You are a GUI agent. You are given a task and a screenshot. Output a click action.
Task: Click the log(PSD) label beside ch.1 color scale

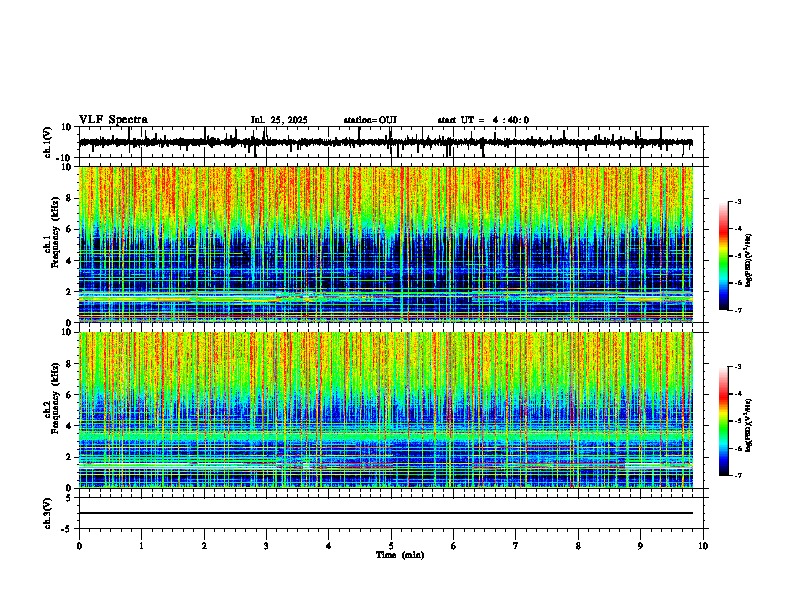click(x=749, y=261)
